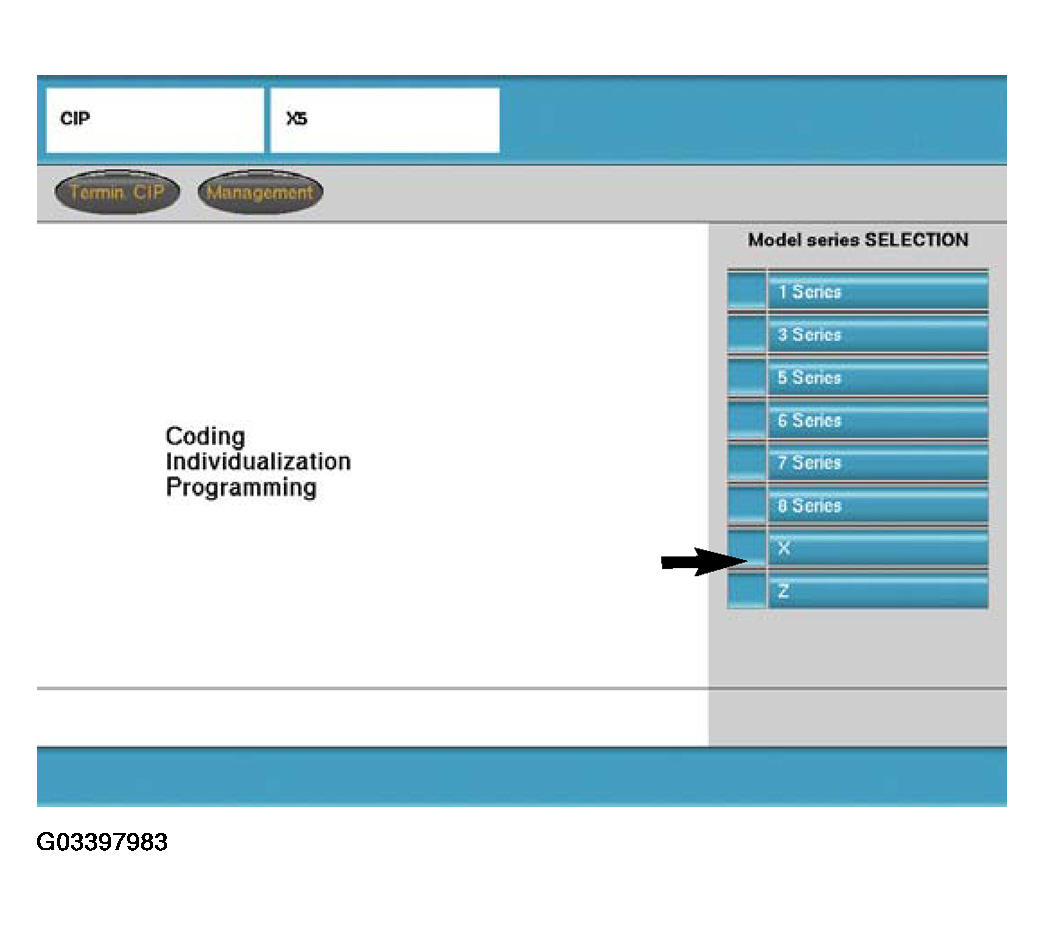Pick the 7 Series list entry
1045x926 pixels.
[x=877, y=463]
